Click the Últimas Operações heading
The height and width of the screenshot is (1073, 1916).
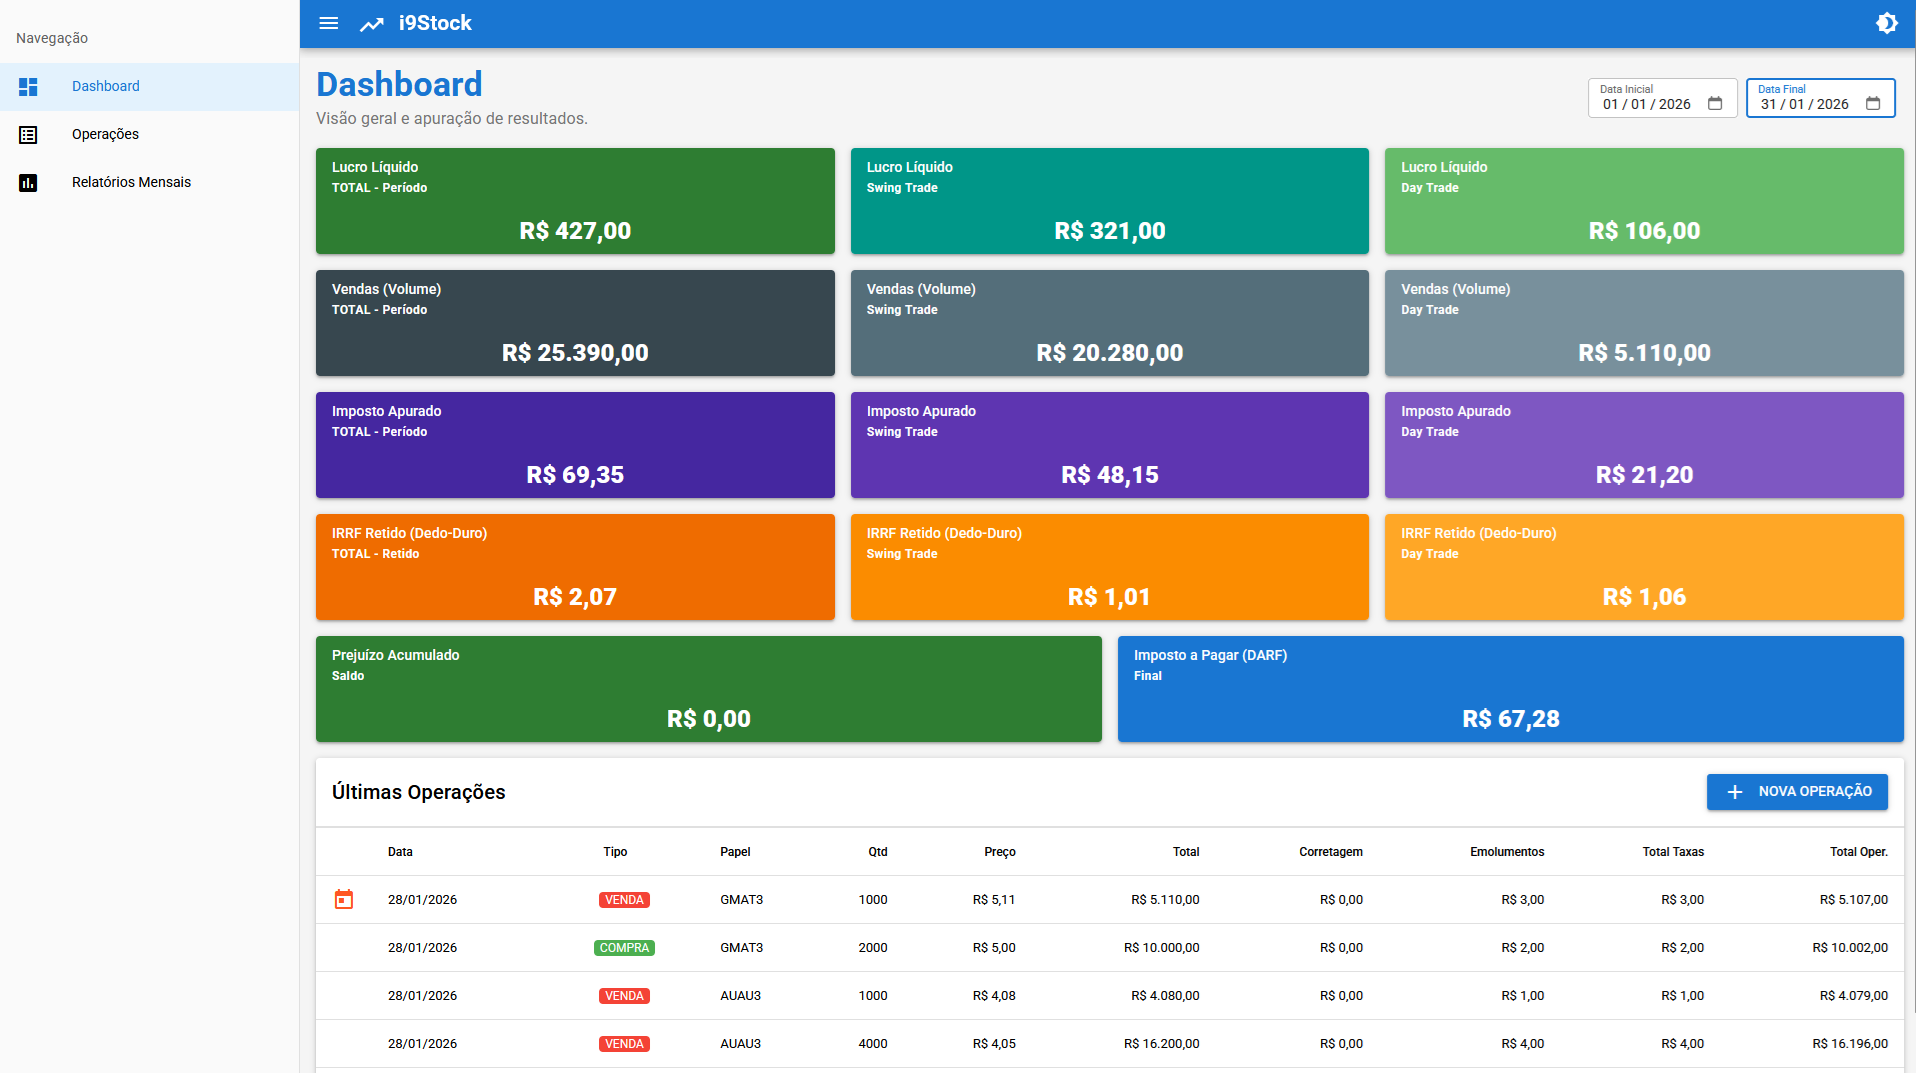click(x=418, y=792)
